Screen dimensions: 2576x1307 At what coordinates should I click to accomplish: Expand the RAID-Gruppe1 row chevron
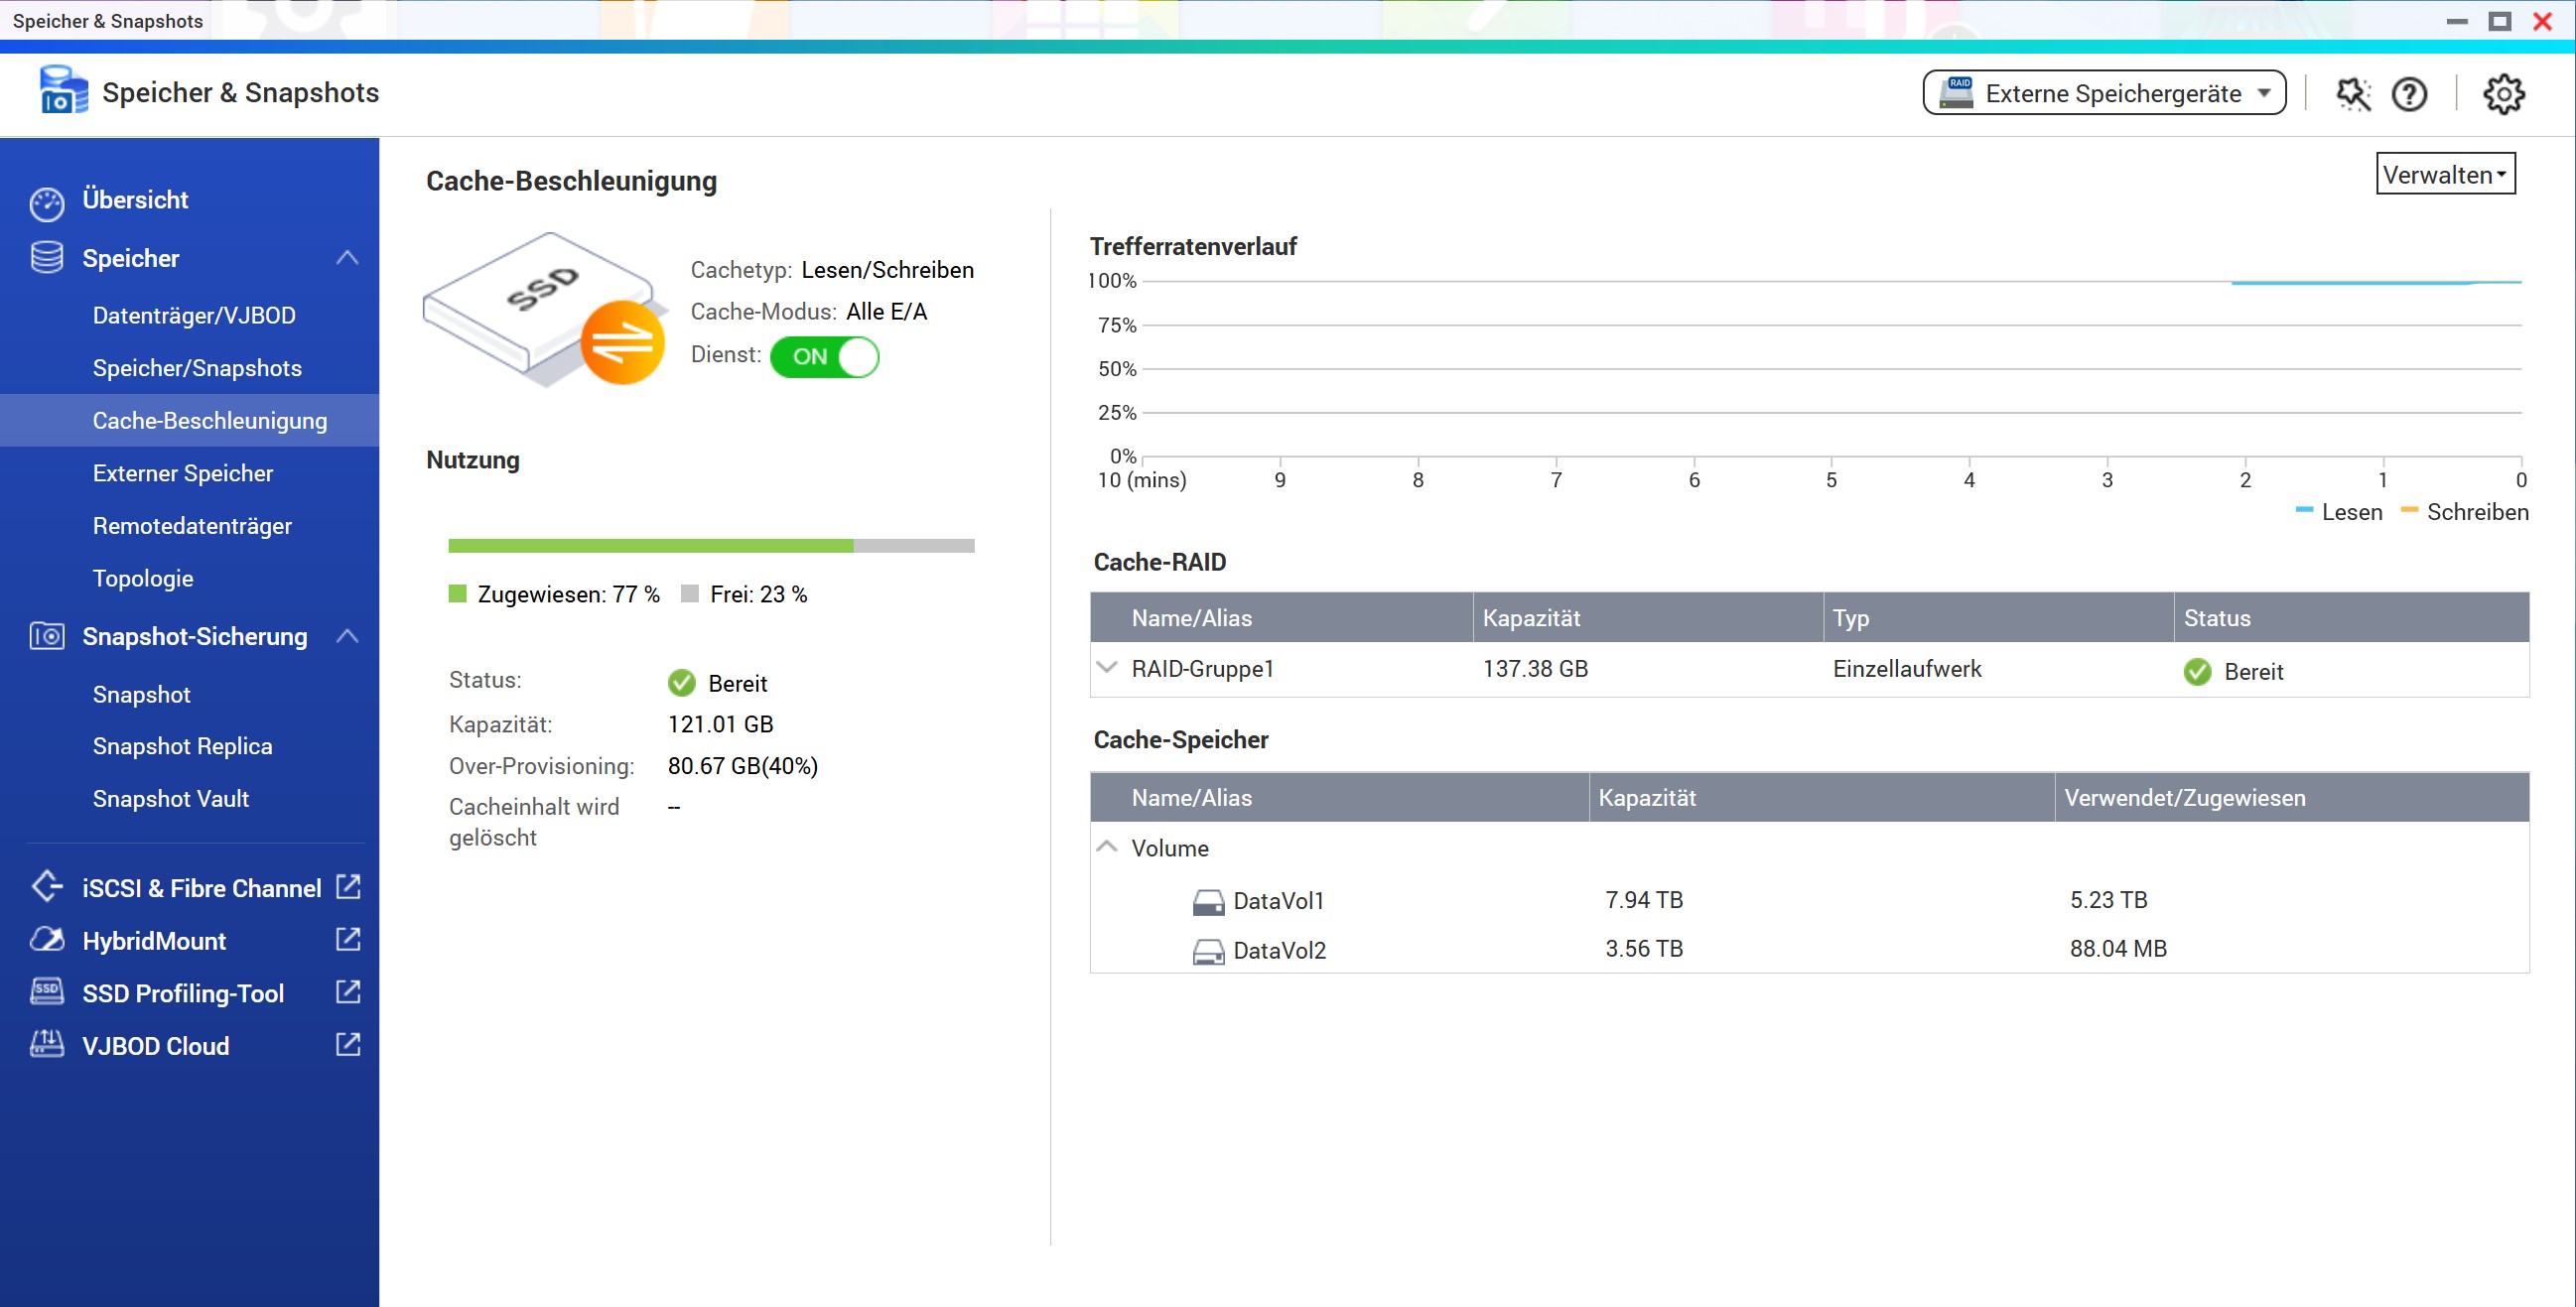[x=1106, y=667]
